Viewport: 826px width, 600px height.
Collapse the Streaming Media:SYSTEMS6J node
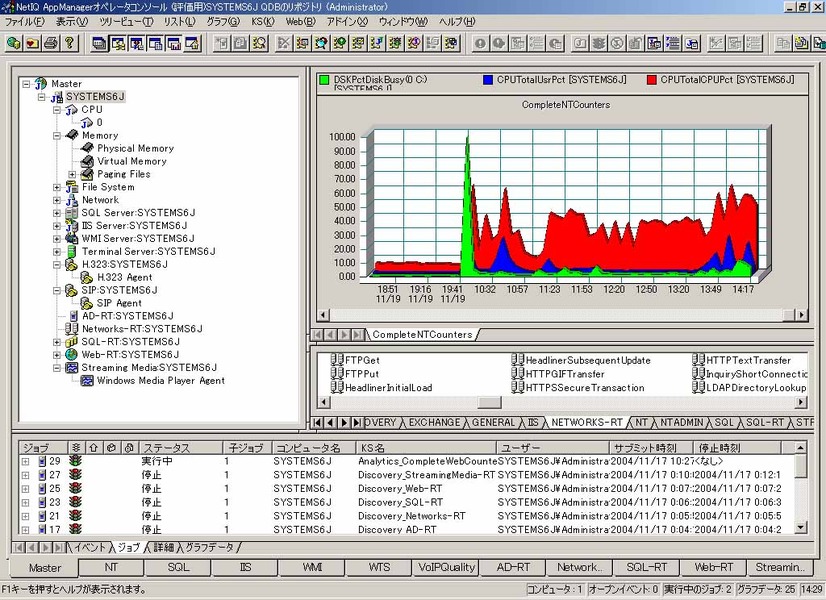tap(57, 368)
